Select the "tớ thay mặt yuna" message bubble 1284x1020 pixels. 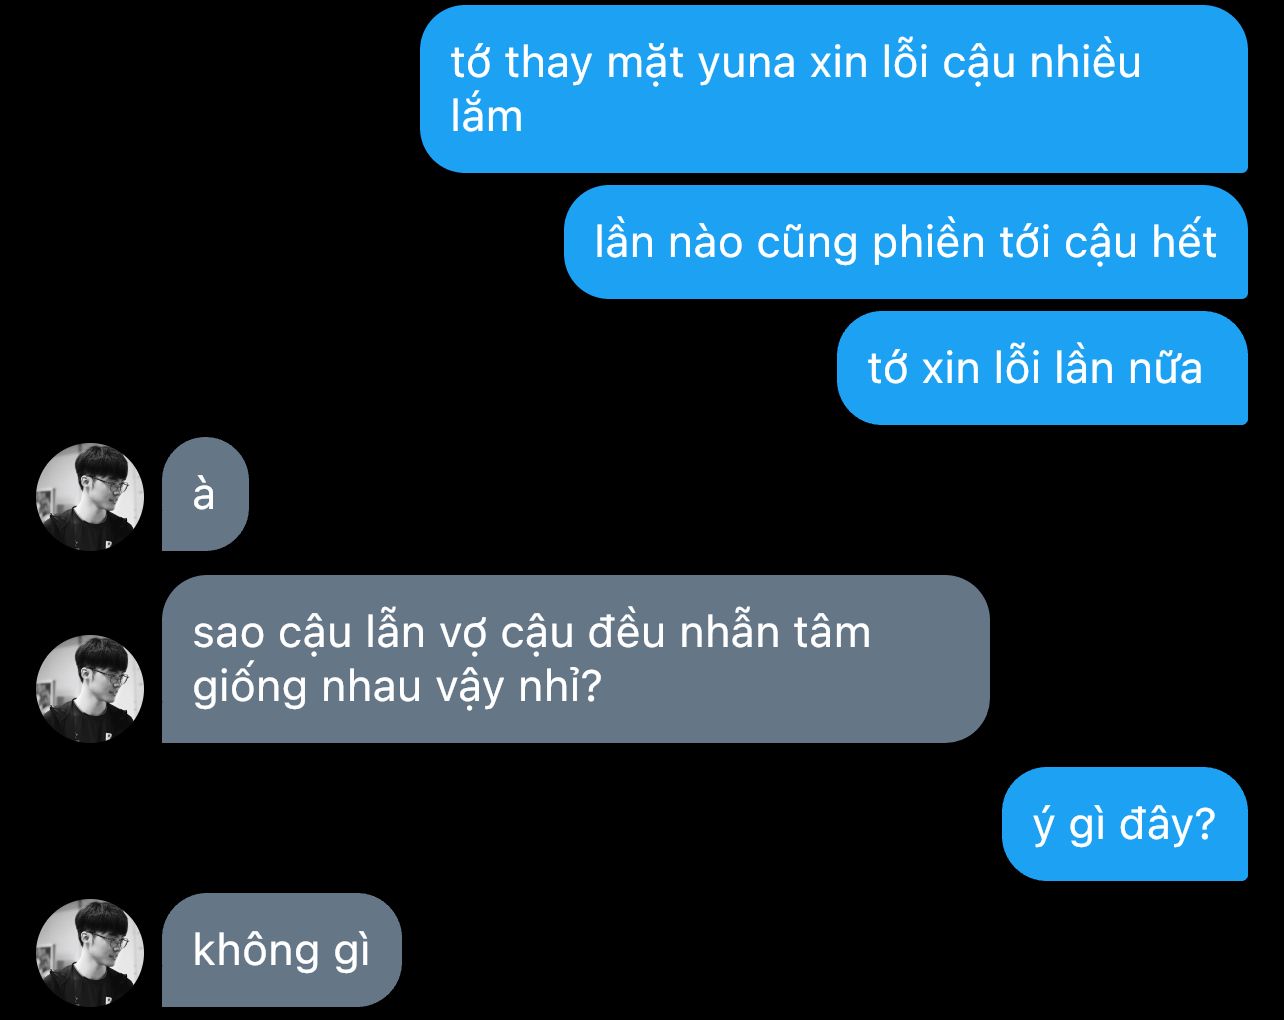(834, 89)
